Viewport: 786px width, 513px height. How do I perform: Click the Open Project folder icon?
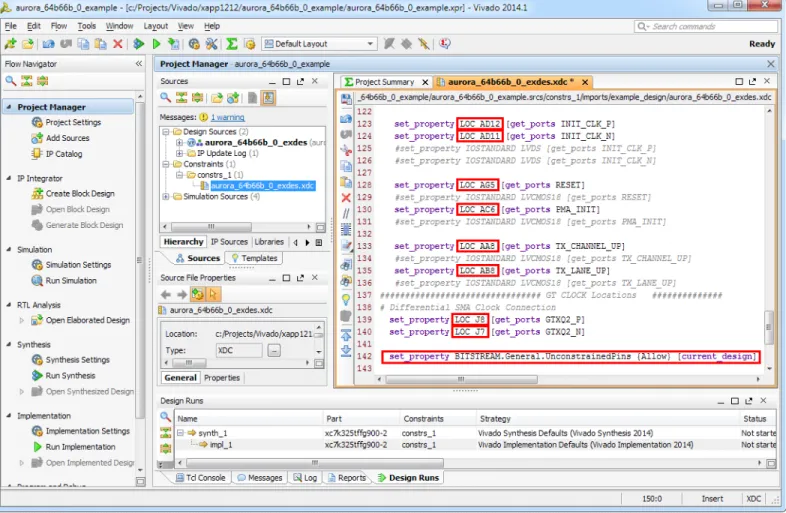(28, 44)
